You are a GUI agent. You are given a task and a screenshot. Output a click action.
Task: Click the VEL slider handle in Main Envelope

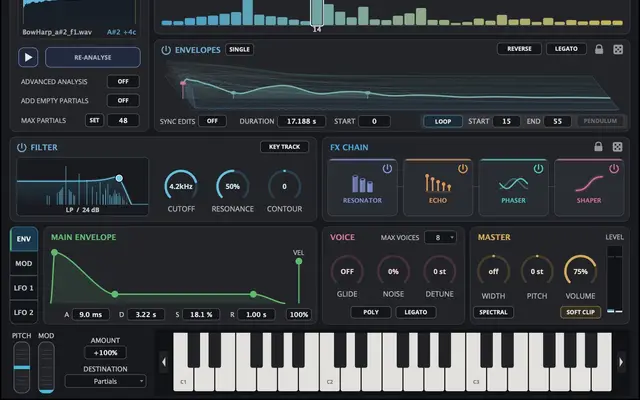[299, 261]
